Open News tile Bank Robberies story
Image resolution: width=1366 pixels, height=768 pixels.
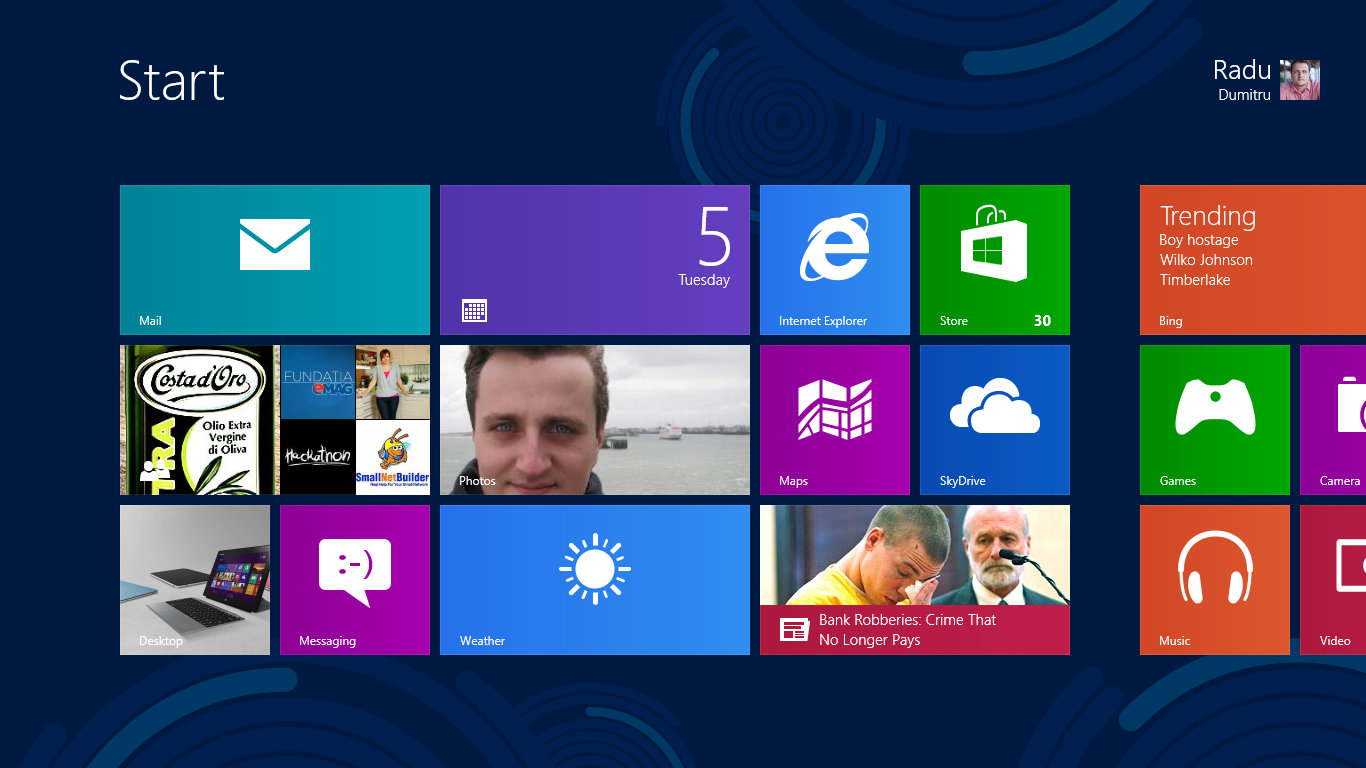click(x=915, y=580)
